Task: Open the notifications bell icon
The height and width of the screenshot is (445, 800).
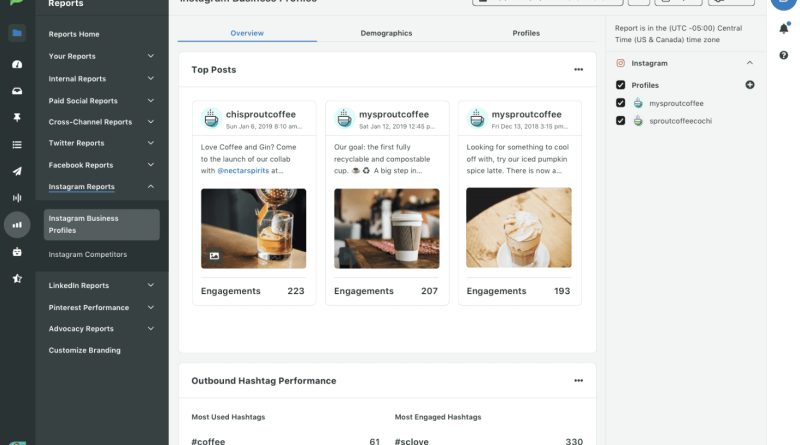Action: [784, 28]
